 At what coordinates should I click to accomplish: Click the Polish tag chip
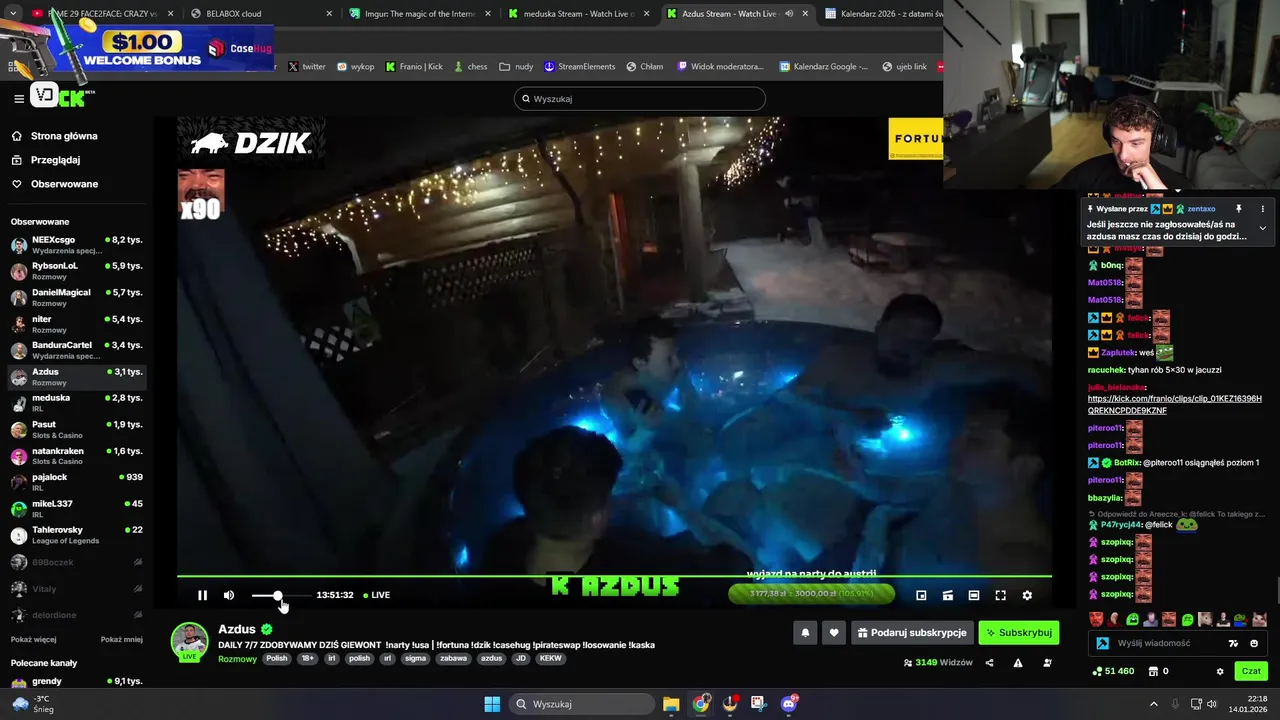(277, 659)
